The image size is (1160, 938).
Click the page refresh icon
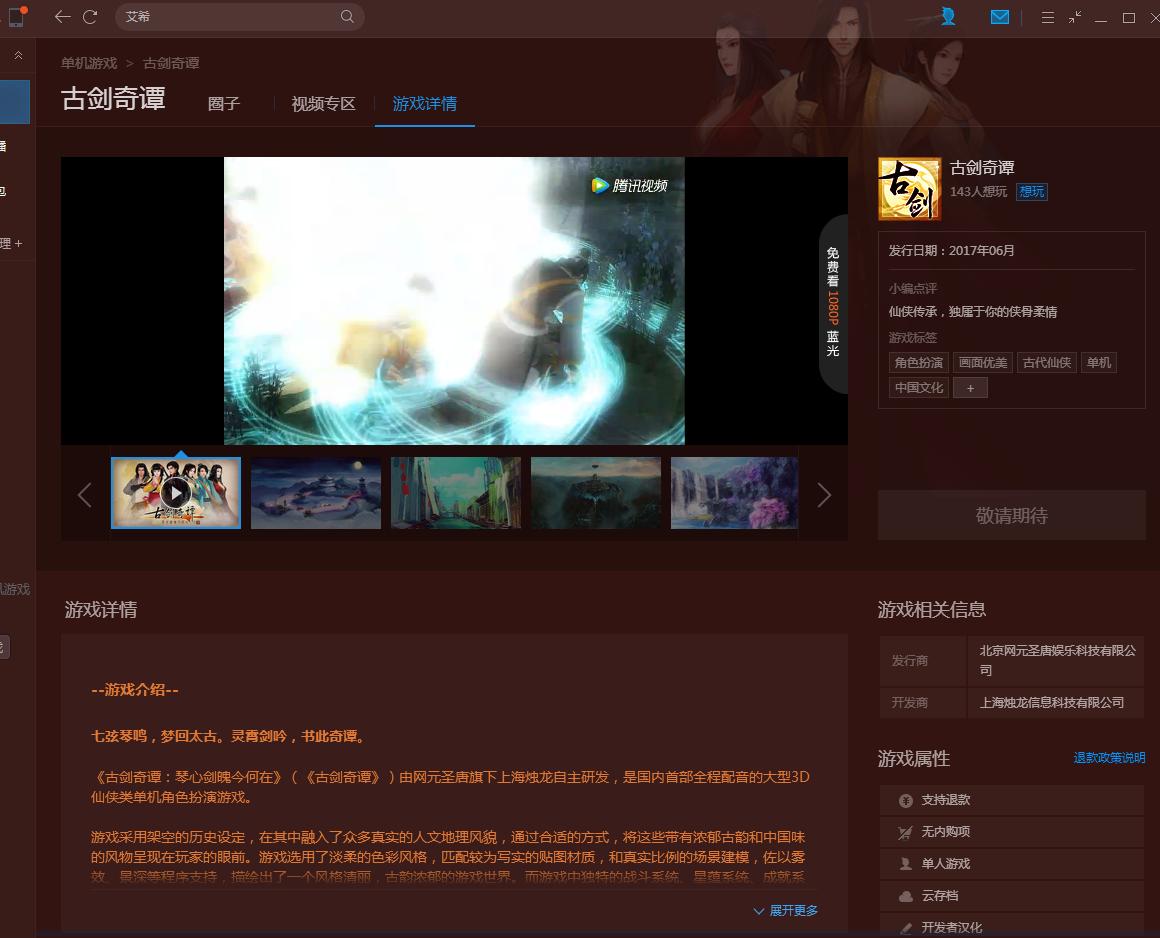pyautogui.click(x=92, y=17)
